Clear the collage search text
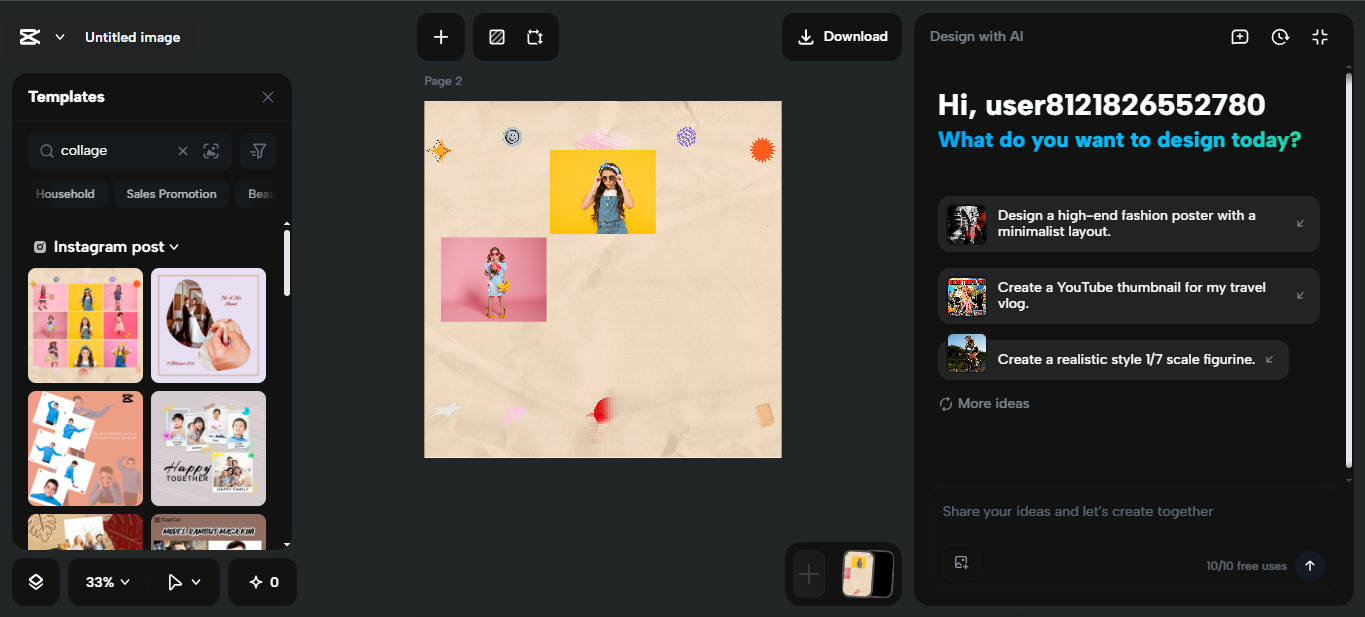Image resolution: width=1365 pixels, height=617 pixels. point(183,151)
